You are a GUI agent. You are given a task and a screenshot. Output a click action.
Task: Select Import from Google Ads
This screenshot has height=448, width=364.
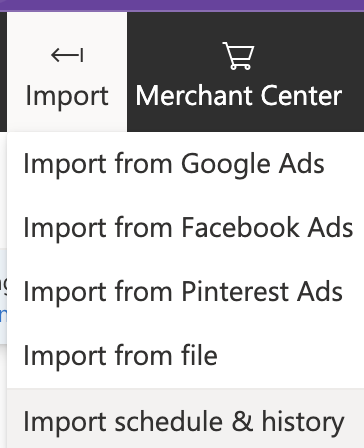coord(185,164)
